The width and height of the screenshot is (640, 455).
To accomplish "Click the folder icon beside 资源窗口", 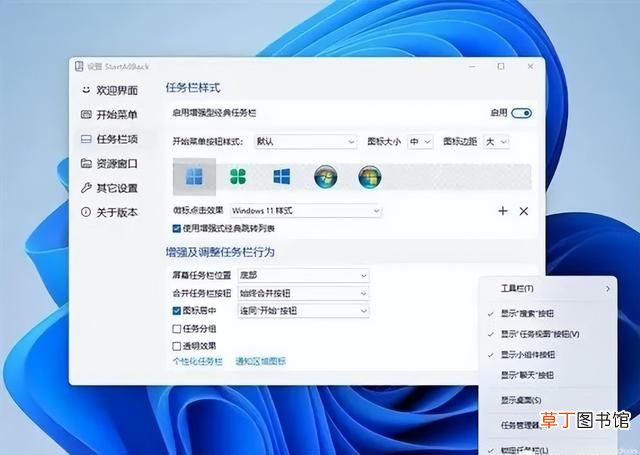I will [86, 163].
